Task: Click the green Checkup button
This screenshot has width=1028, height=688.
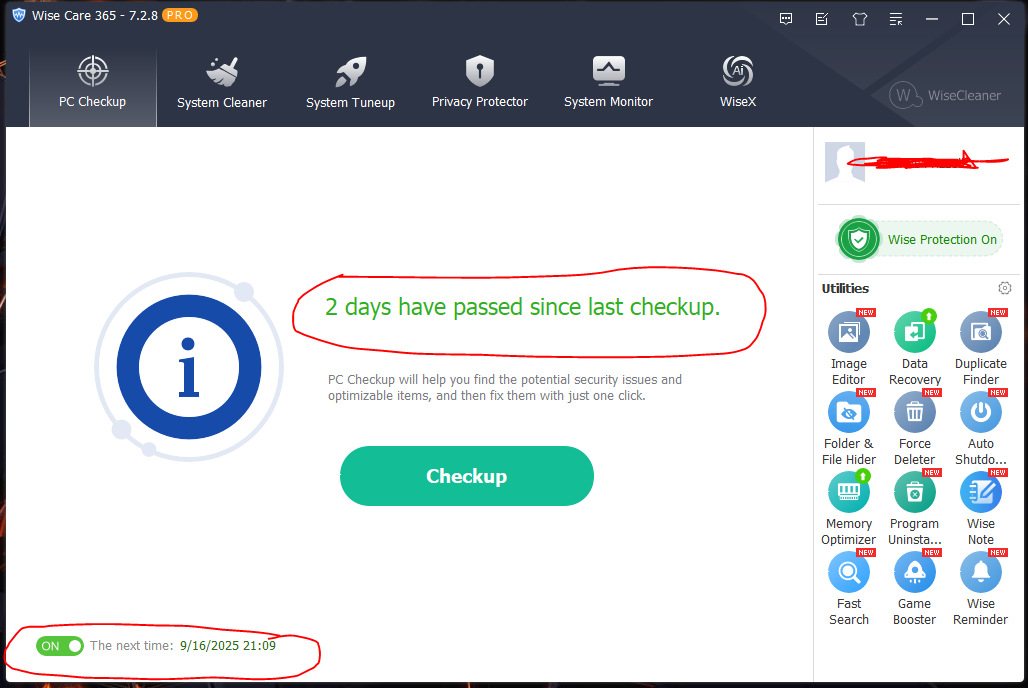Action: [466, 476]
